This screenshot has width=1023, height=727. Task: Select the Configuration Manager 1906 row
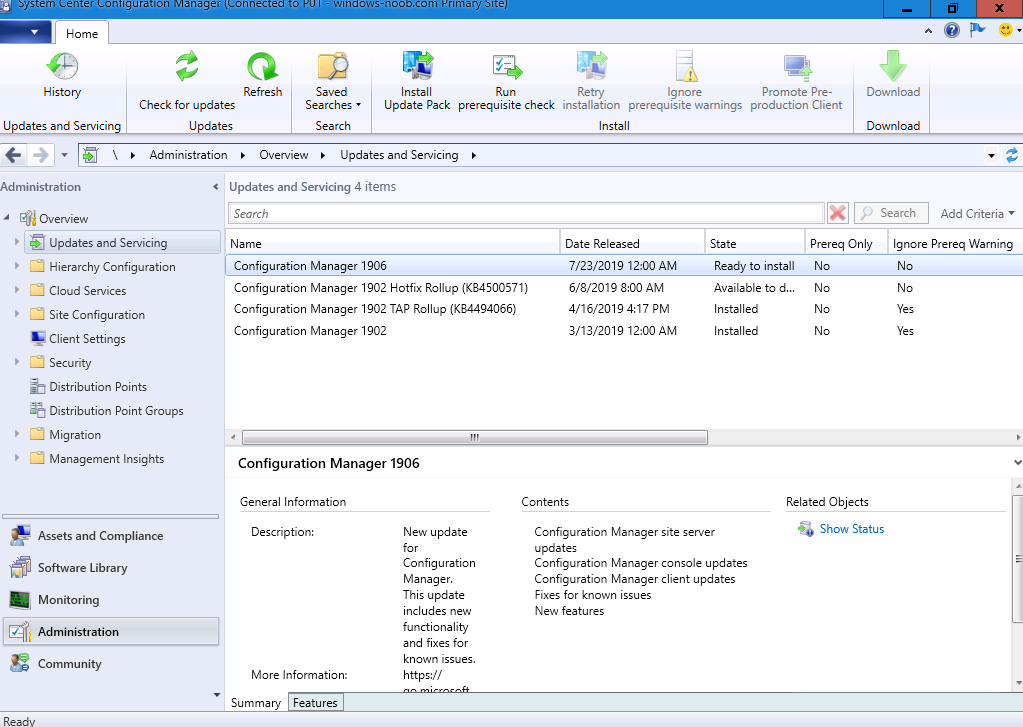(x=624, y=266)
